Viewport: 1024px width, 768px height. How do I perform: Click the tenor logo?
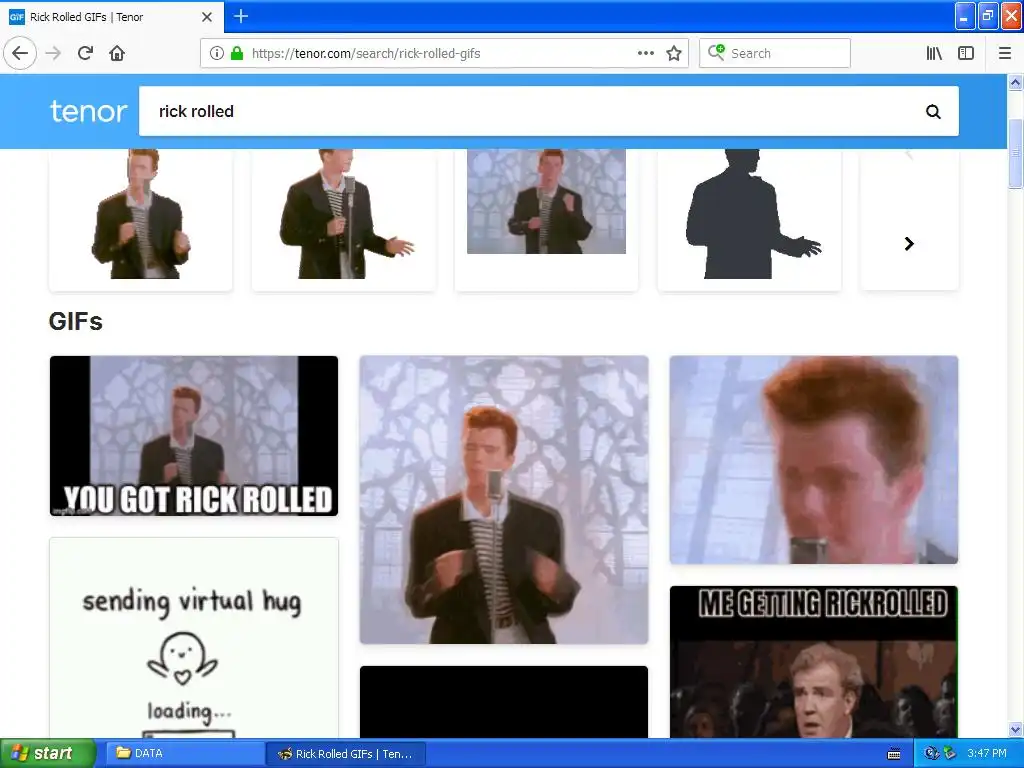[x=88, y=112]
